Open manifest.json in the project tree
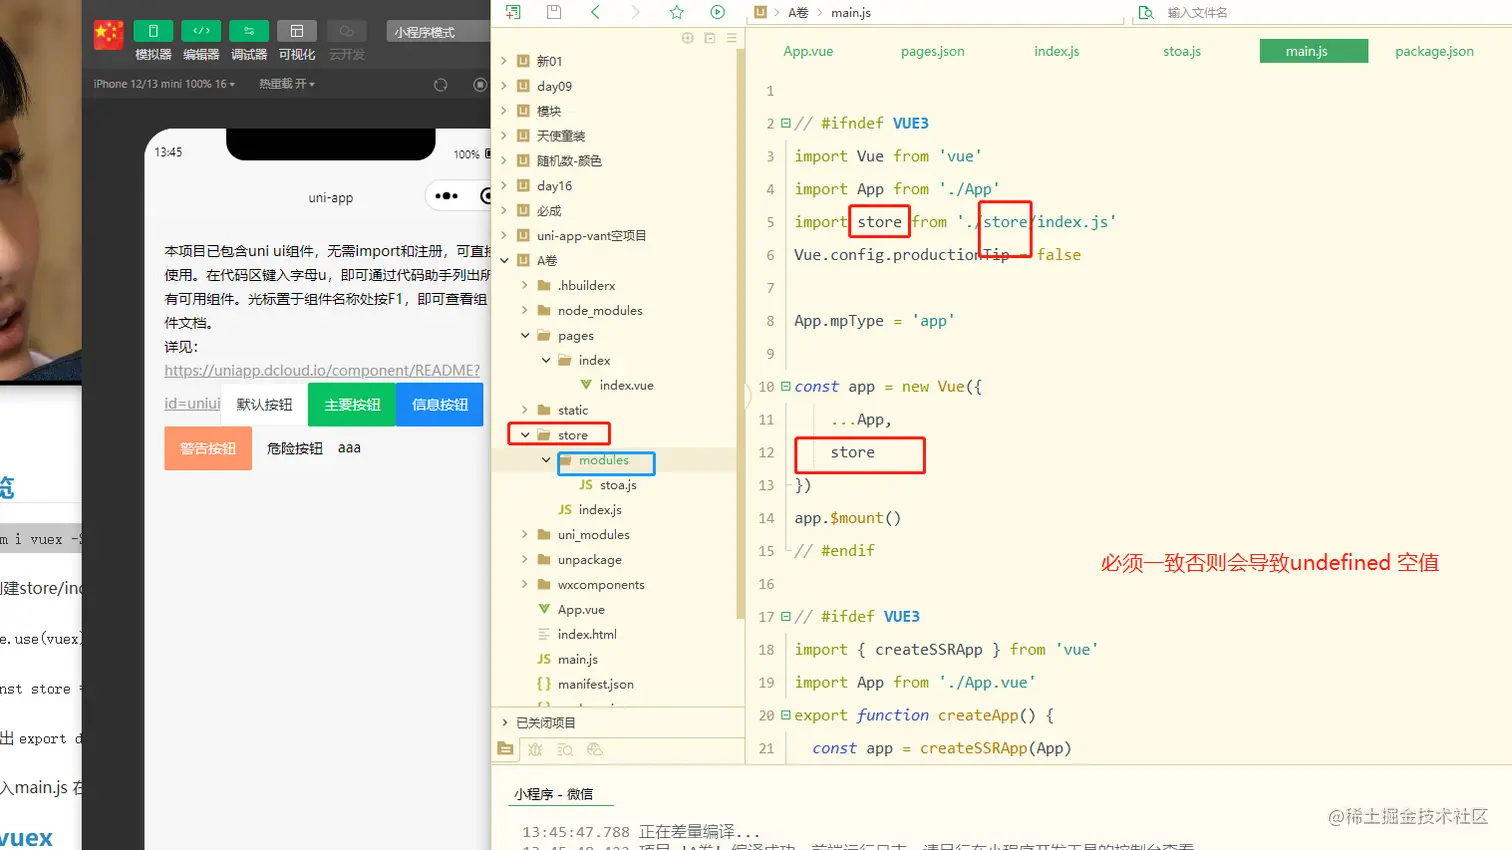Screen dimensions: 1512x850 pyautogui.click(x=595, y=684)
